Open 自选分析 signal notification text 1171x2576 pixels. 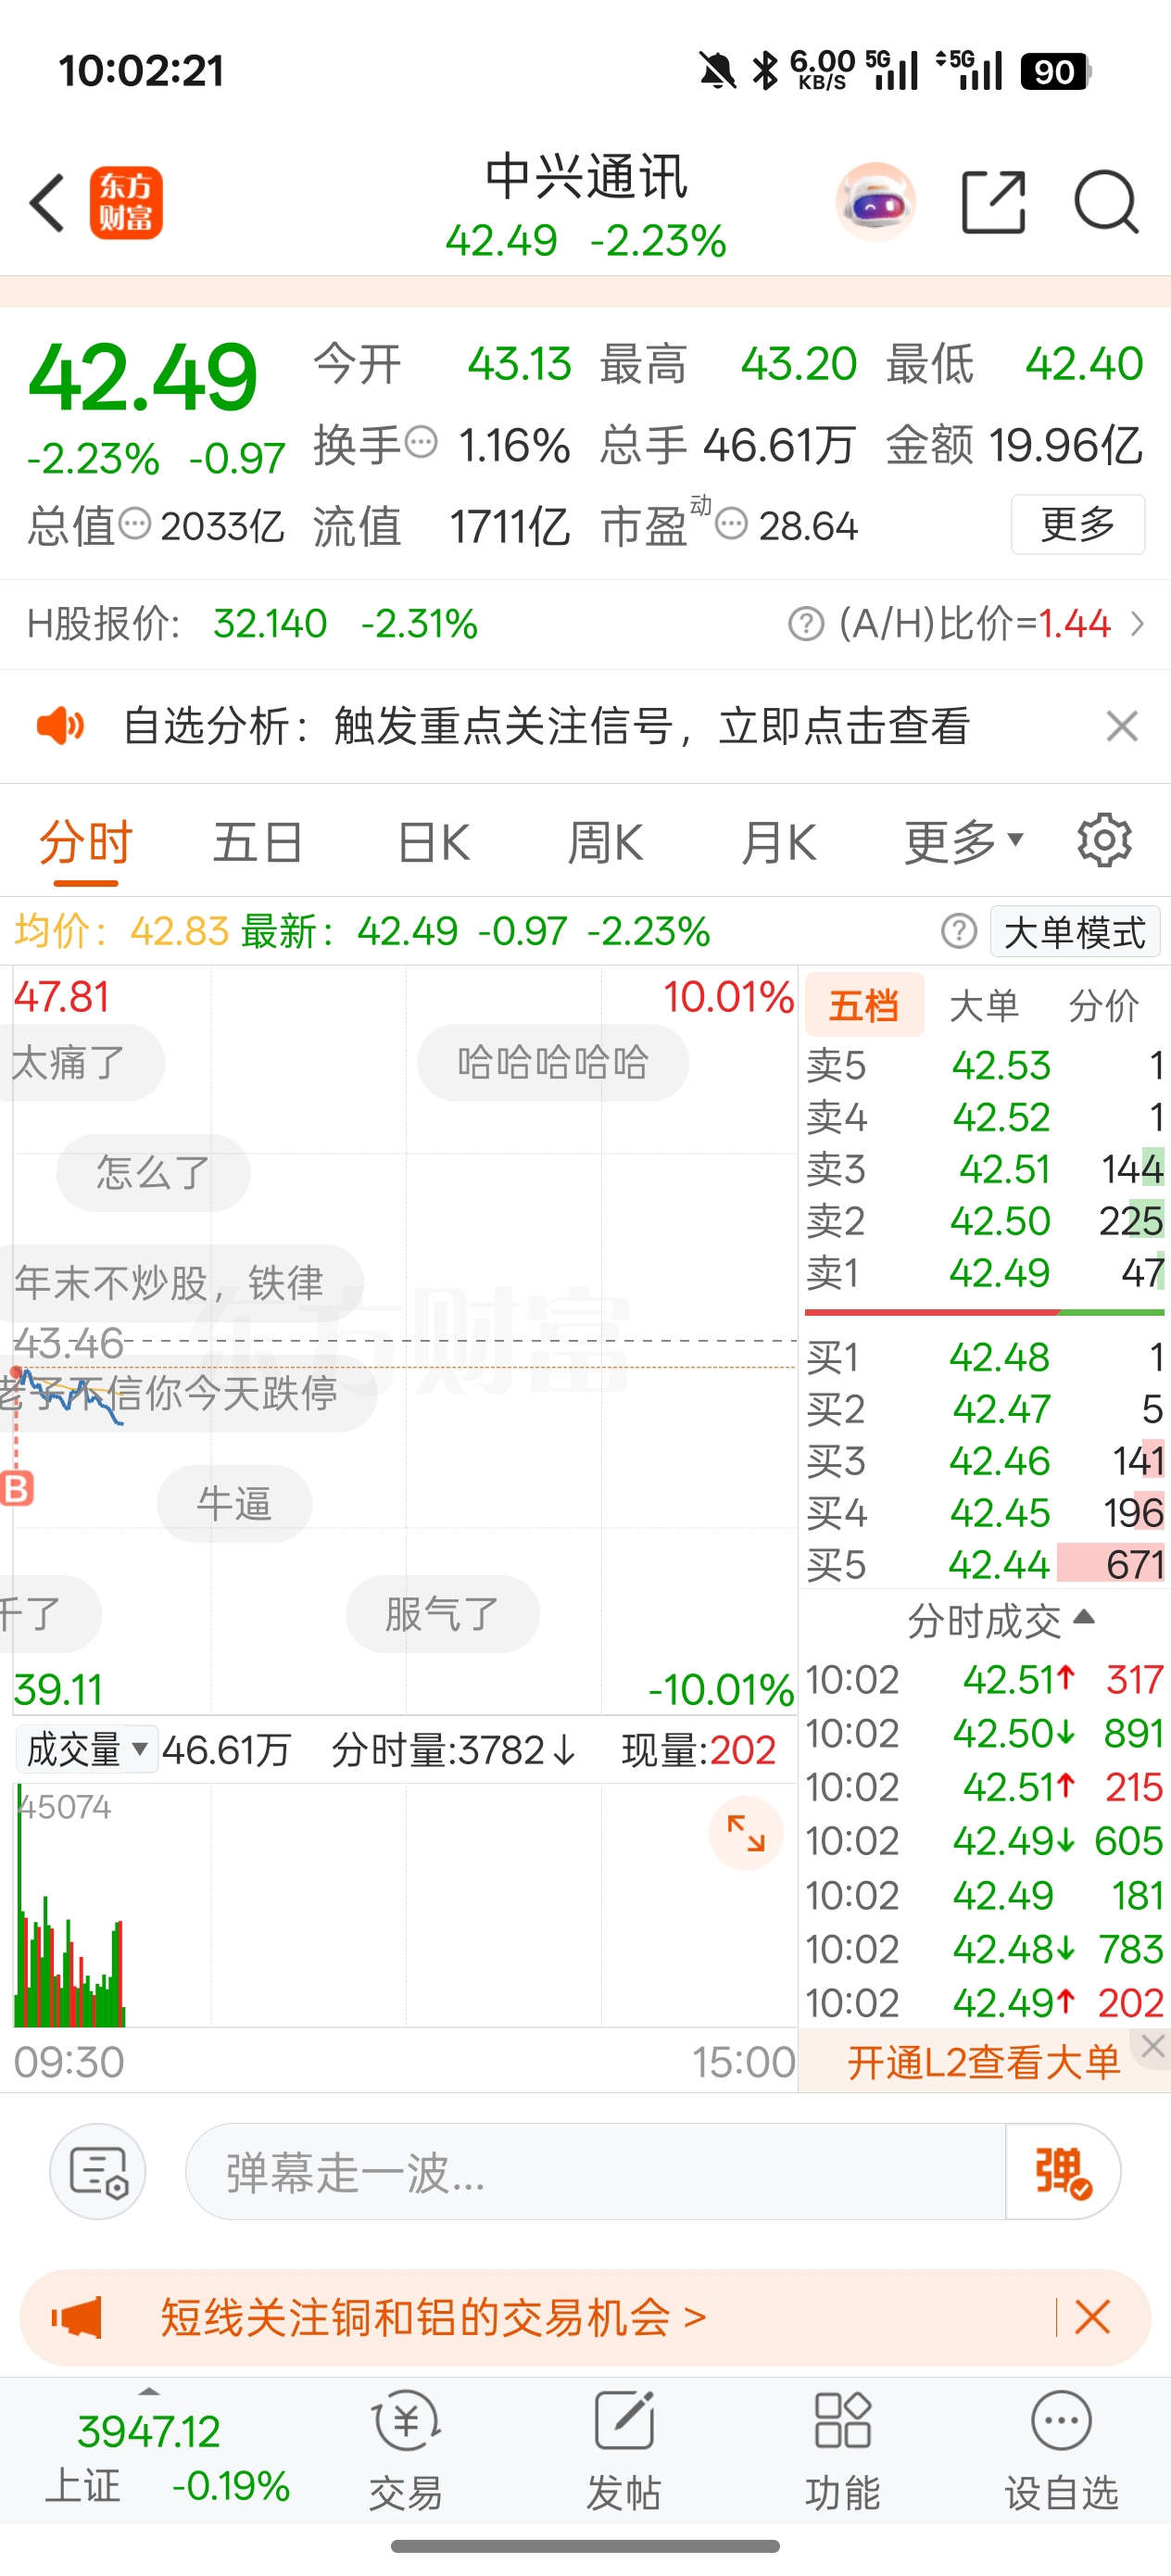click(x=546, y=726)
